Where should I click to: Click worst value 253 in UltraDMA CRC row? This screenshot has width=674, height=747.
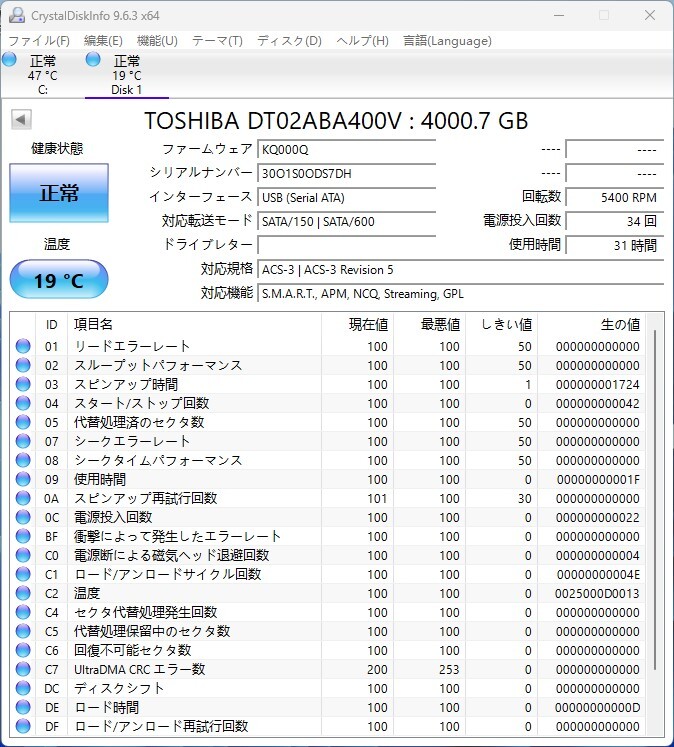click(x=449, y=670)
